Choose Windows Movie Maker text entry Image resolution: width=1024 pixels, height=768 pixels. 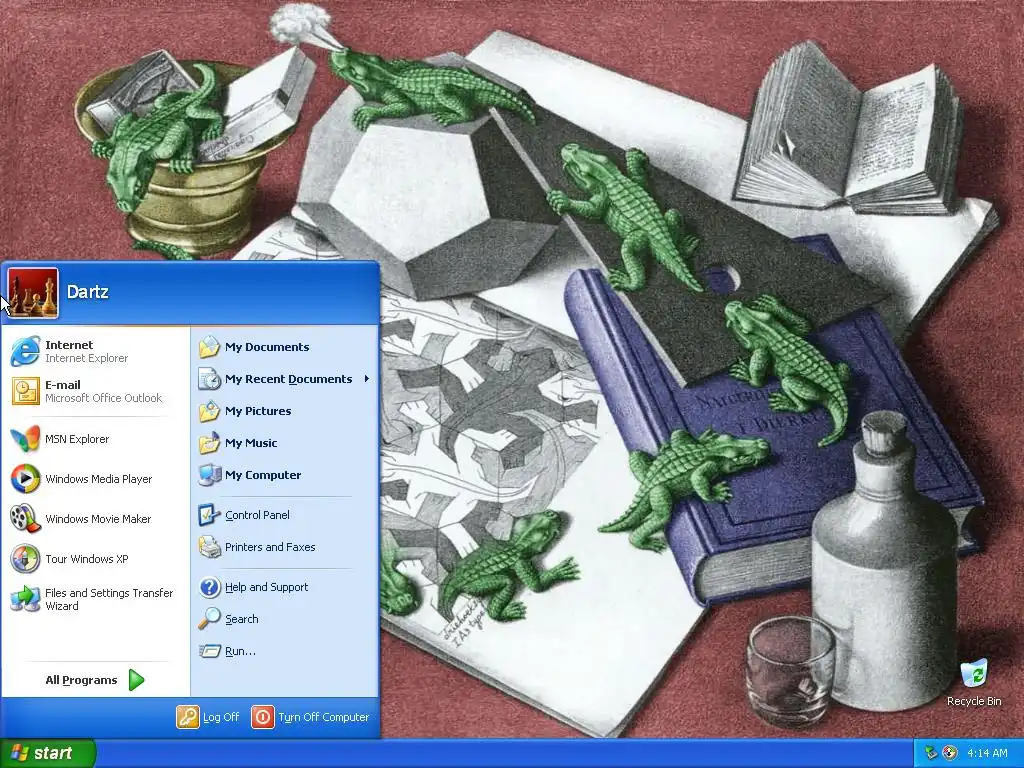coord(98,519)
